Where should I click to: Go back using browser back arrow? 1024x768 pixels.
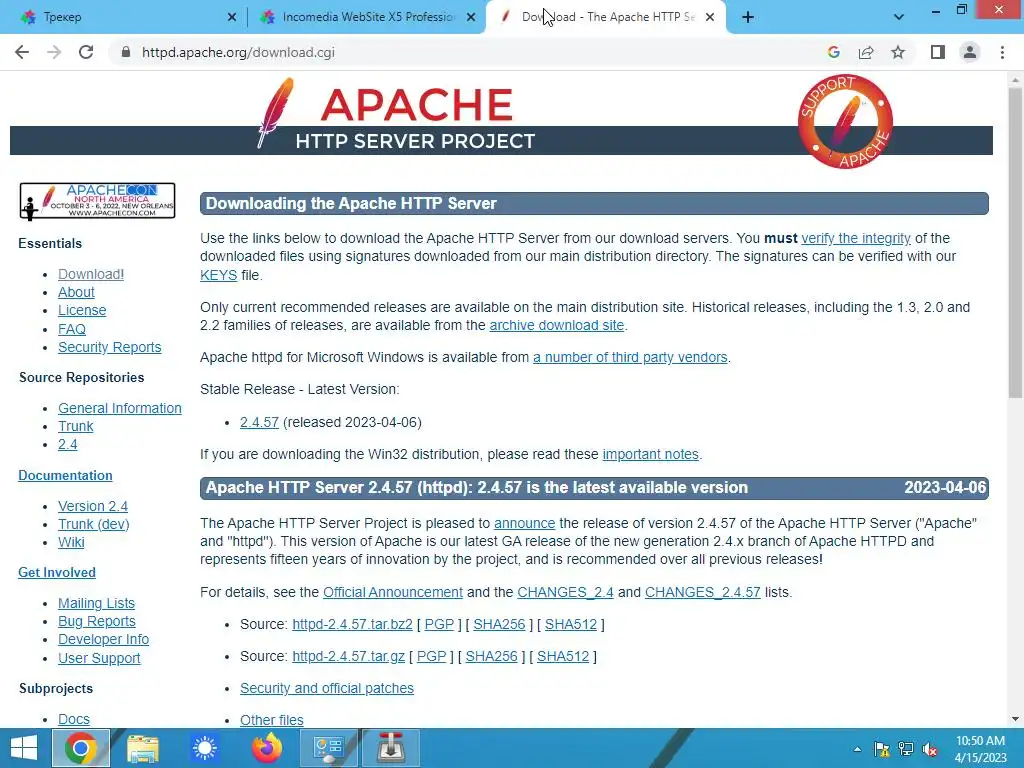click(22, 52)
